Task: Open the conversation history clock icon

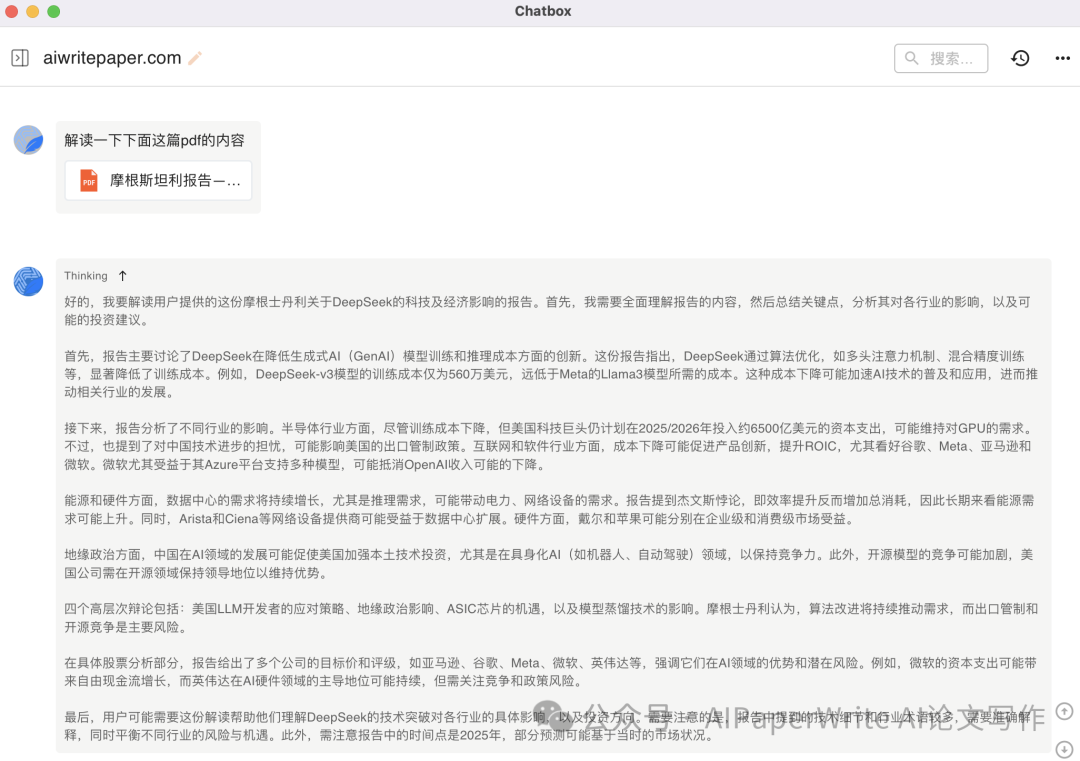Action: tap(1020, 59)
